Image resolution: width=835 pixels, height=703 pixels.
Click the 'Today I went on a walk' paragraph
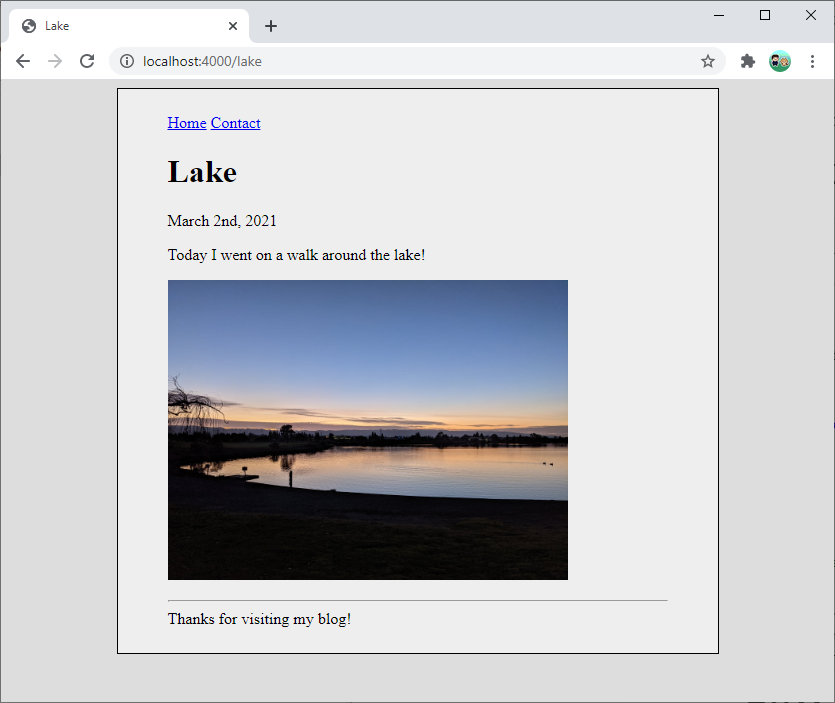click(296, 255)
